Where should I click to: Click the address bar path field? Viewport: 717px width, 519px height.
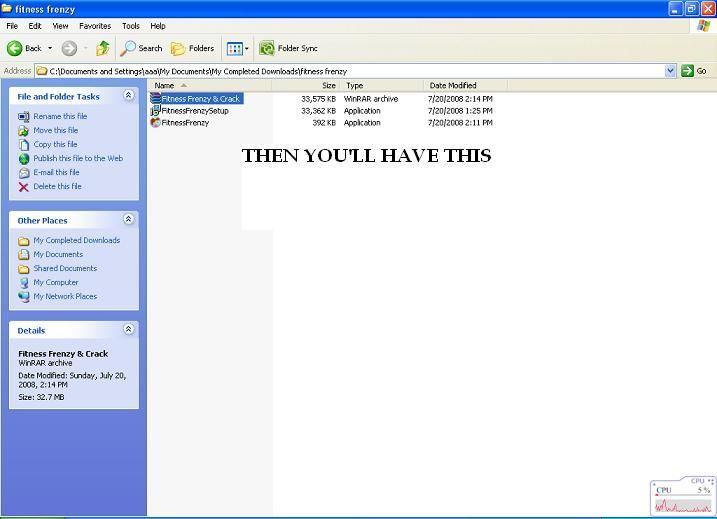coord(350,71)
